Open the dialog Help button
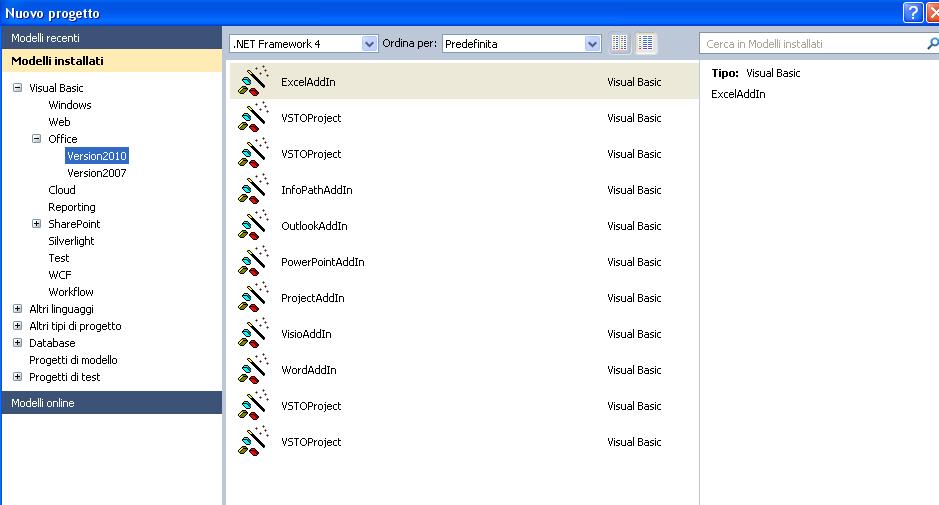Screen dimensions: 939x505 tap(913, 13)
